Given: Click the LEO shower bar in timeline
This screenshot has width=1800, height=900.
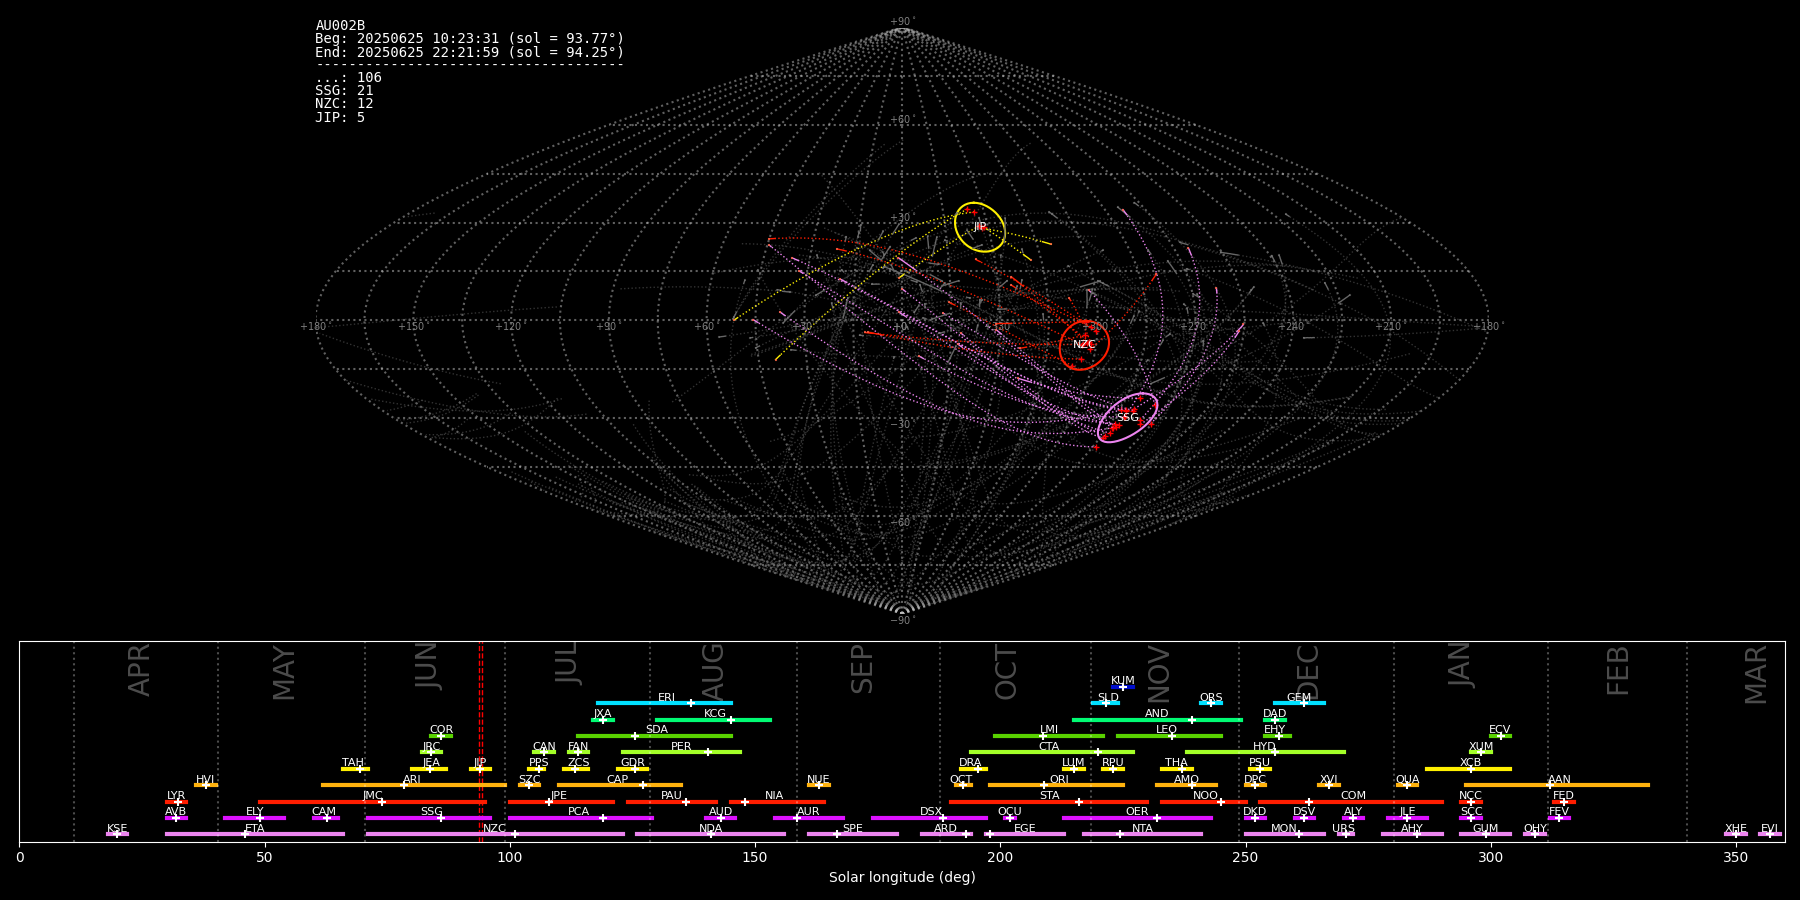Looking at the screenshot, I should (1169, 736).
